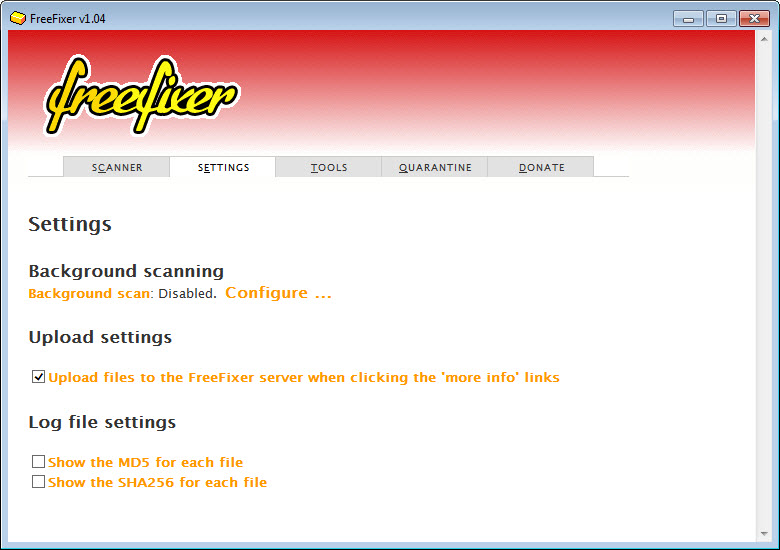The height and width of the screenshot is (550, 780).
Task: Click the FreeFixer title bar app icon
Action: click(x=18, y=18)
